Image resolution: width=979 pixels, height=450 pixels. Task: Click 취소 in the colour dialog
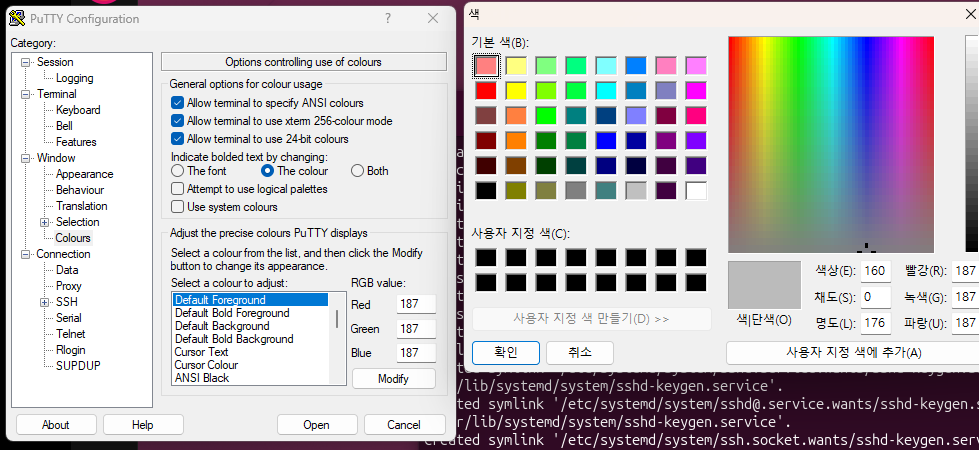580,353
